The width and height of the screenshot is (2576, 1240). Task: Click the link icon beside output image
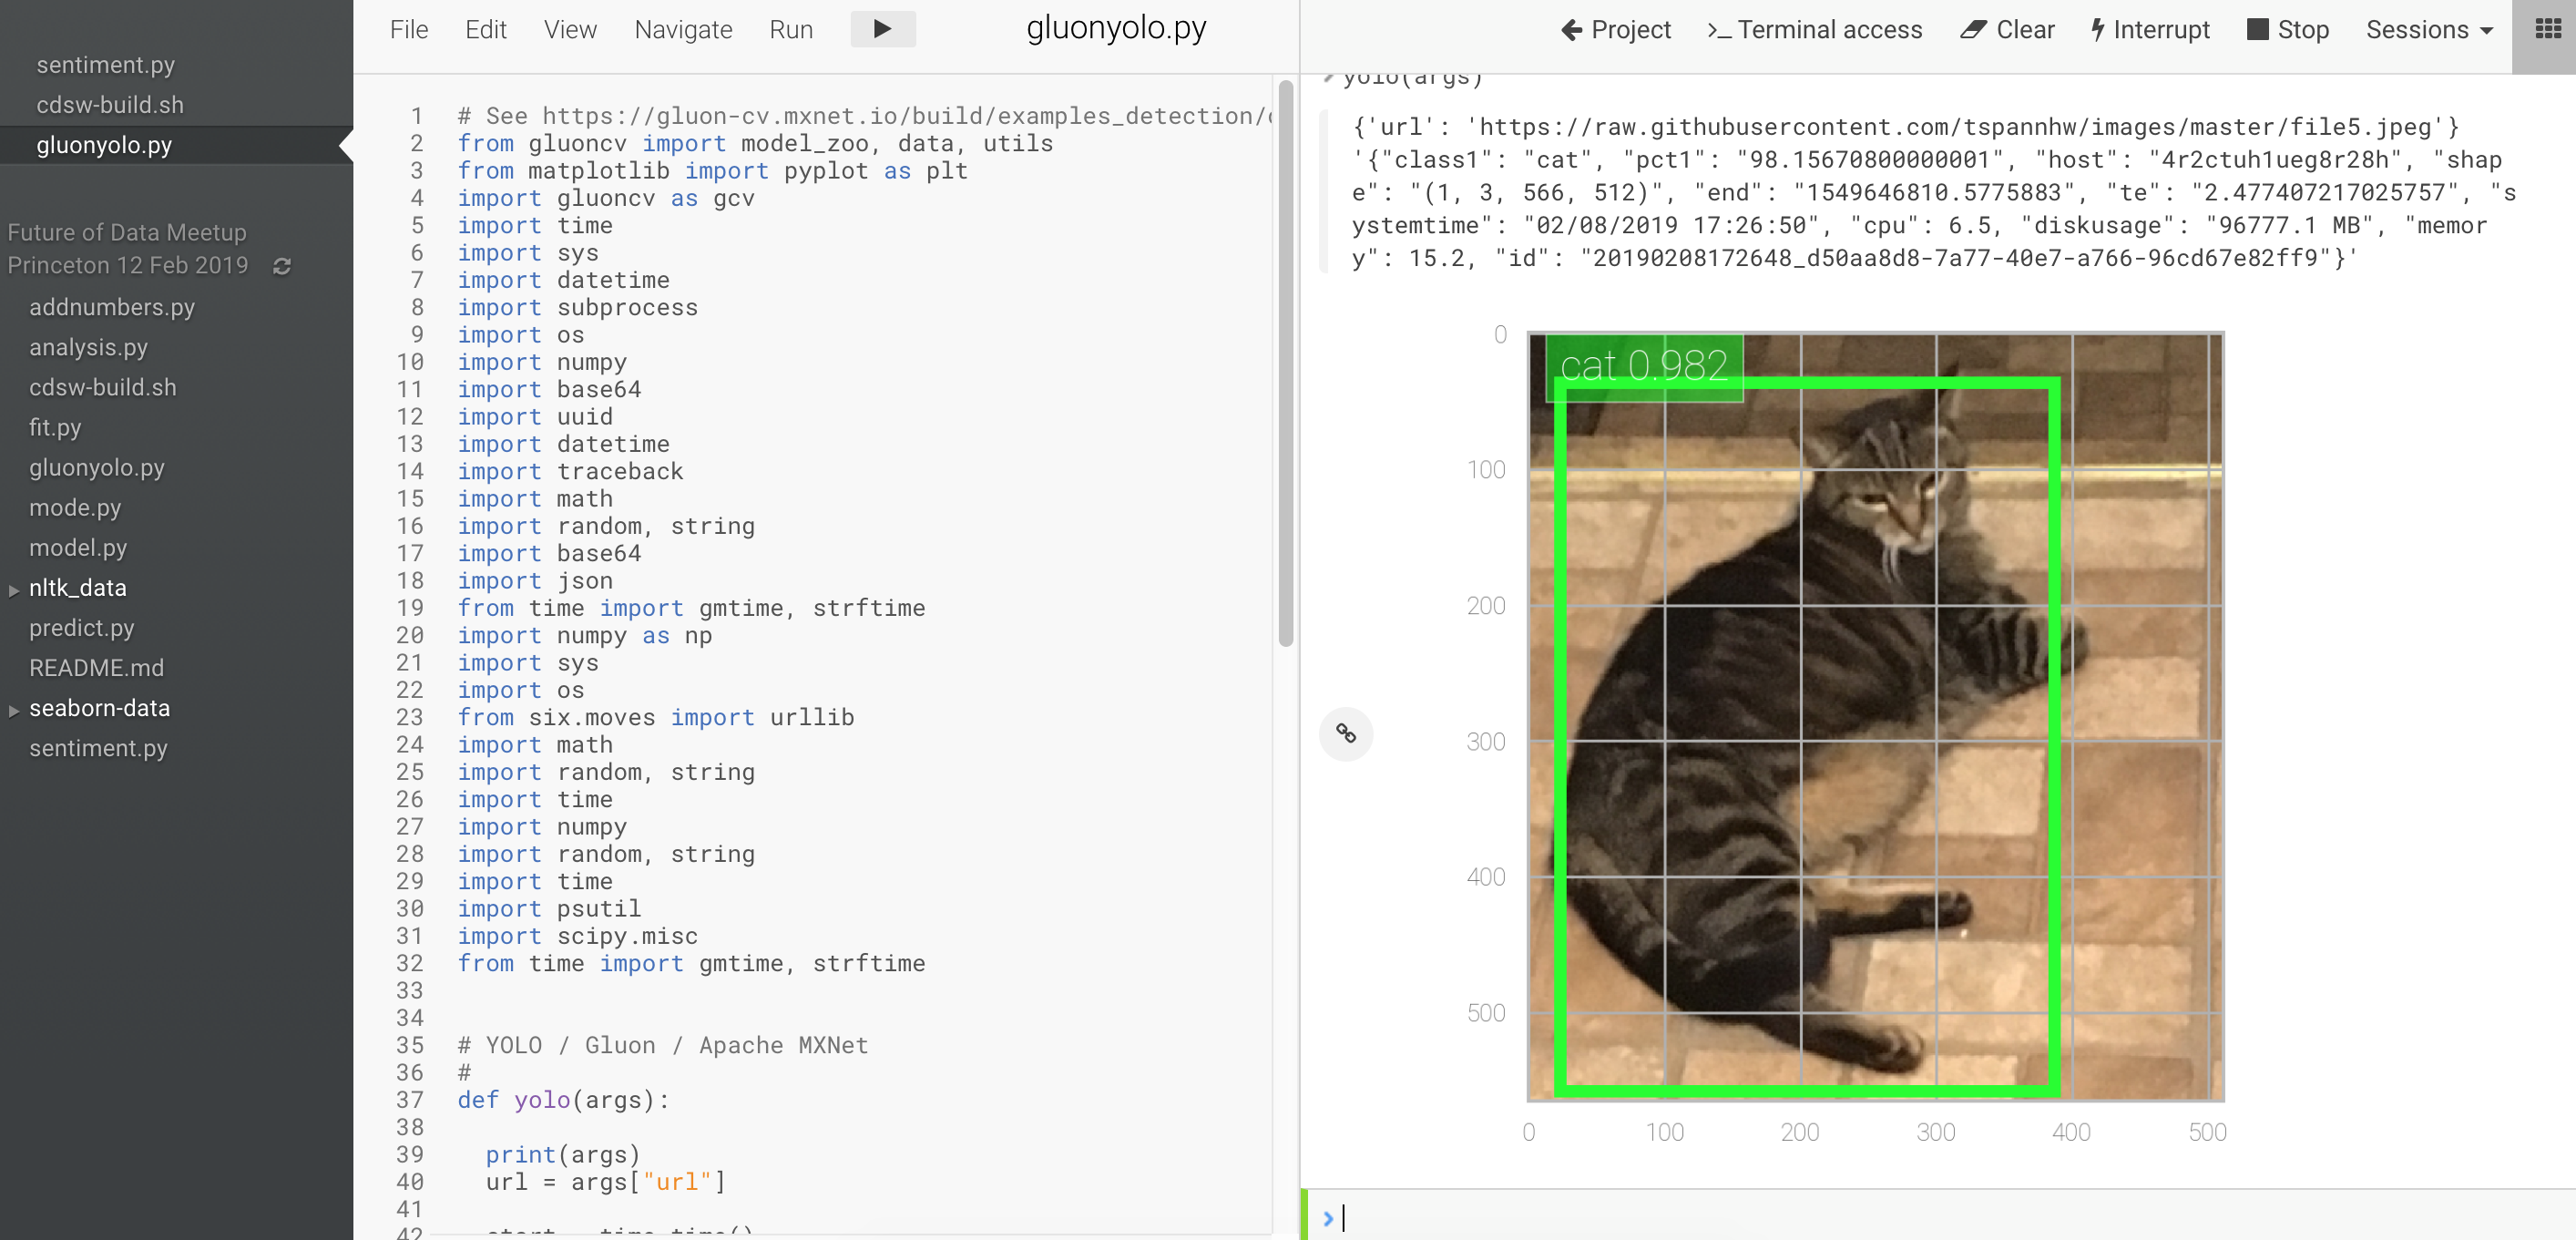(x=1345, y=734)
